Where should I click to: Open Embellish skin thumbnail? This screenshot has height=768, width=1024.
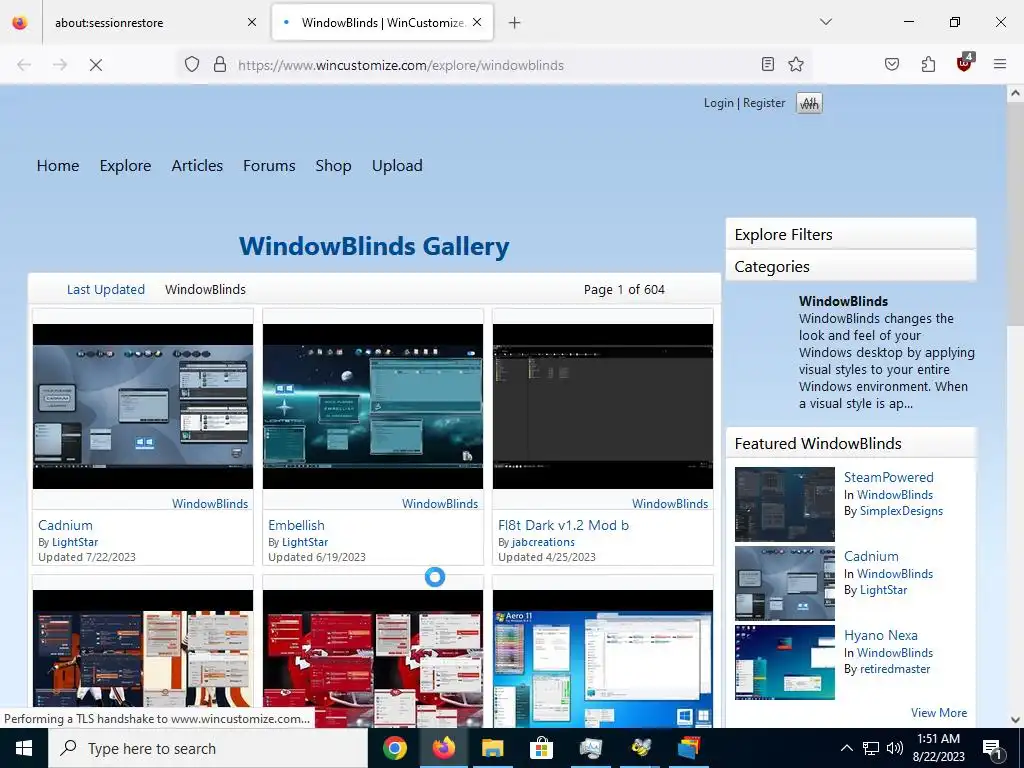pos(373,406)
